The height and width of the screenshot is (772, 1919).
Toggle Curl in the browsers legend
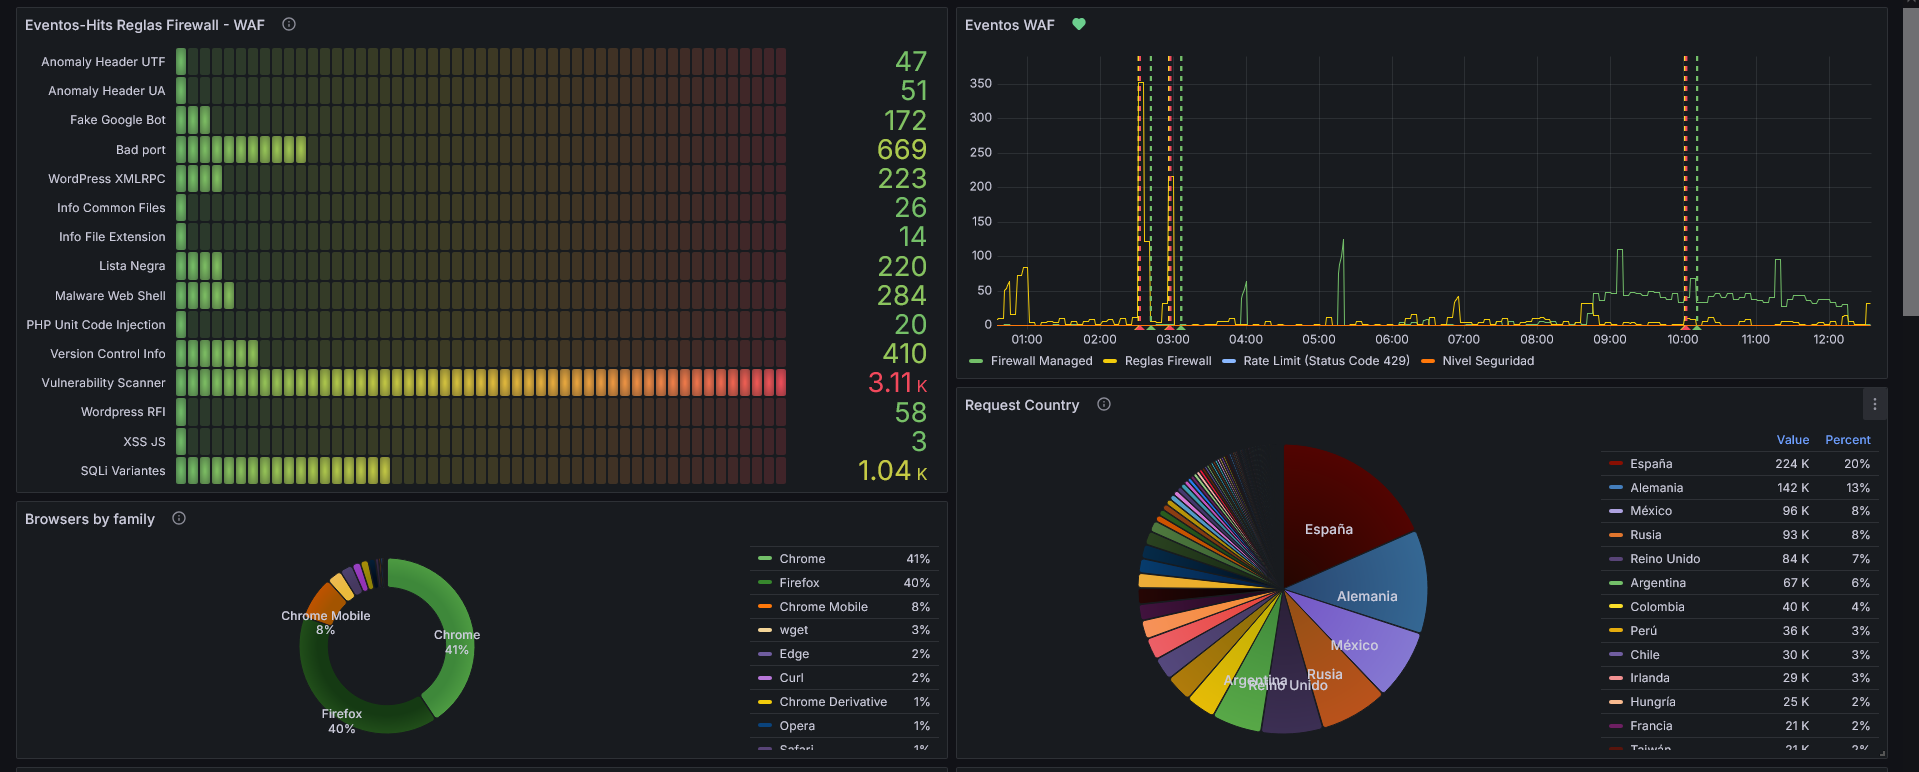point(791,678)
